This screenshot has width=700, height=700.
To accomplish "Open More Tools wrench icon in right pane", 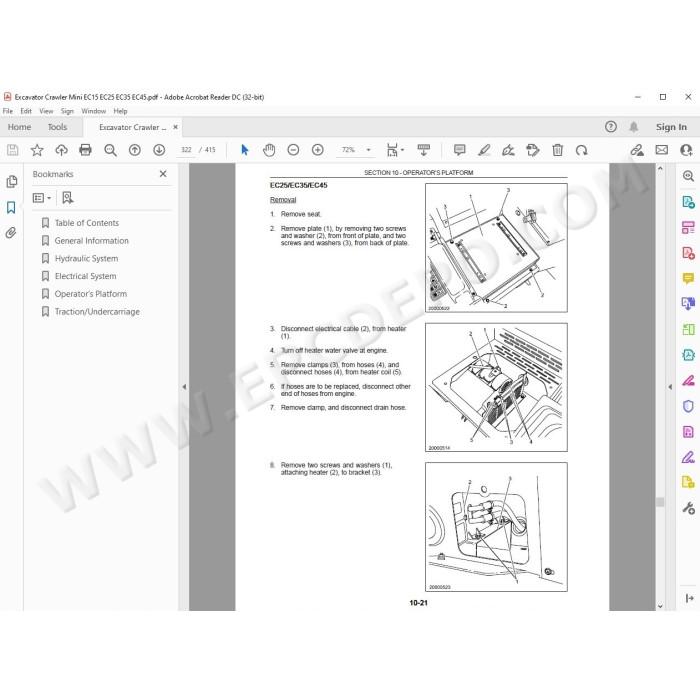I will [688, 508].
